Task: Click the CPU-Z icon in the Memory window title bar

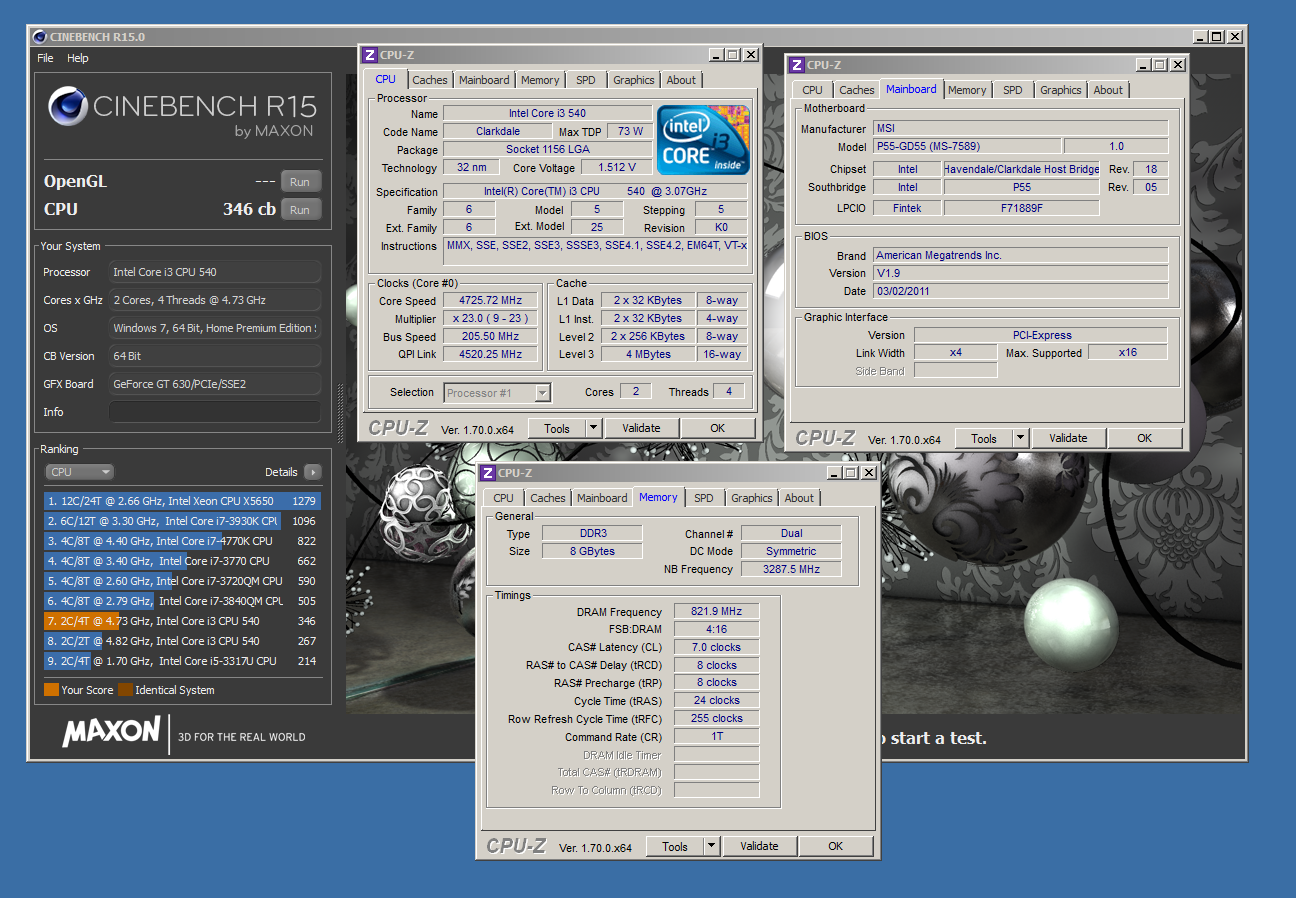Action: [488, 473]
